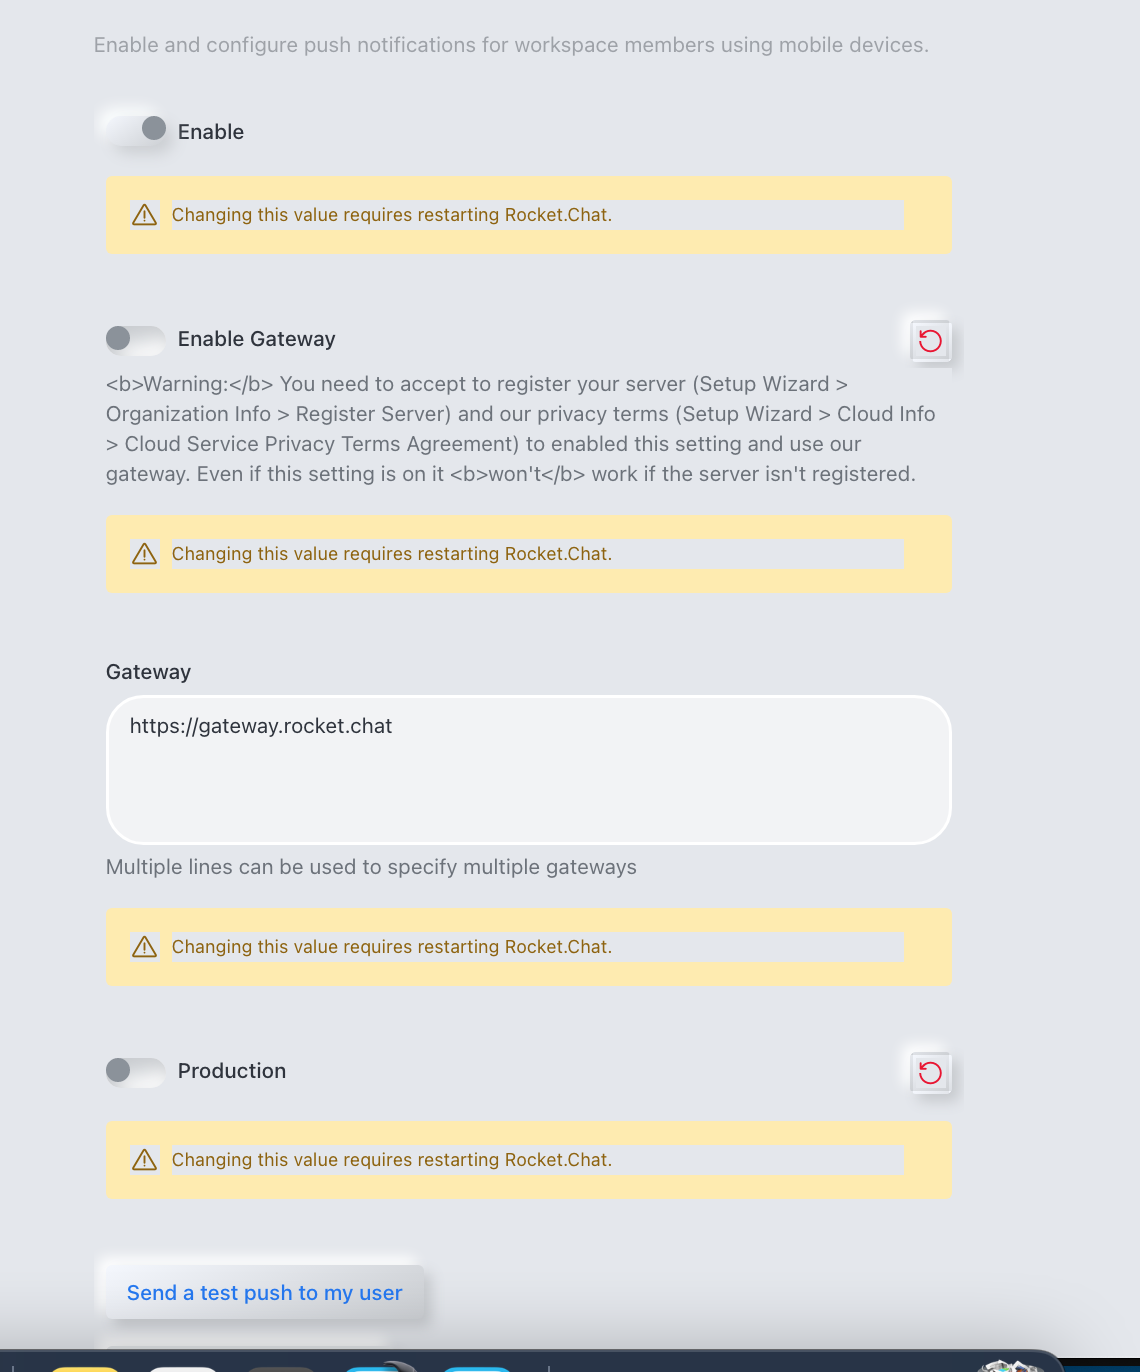Click the warning triangle below Enable Gateway
Viewport: 1140px width, 1372px height.
click(x=144, y=553)
